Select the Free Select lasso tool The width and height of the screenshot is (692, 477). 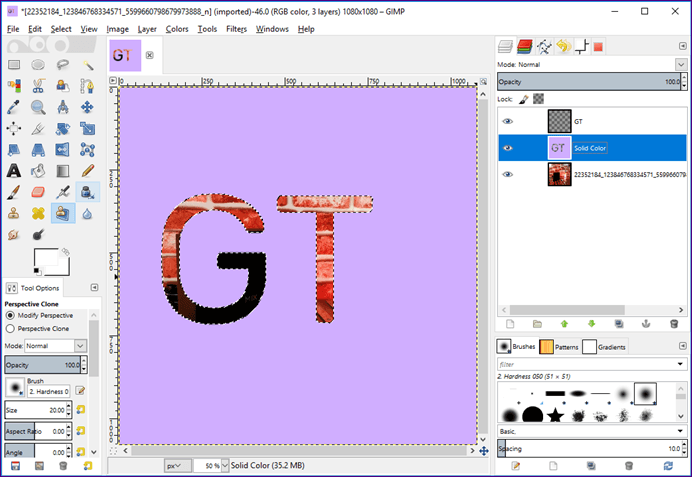[63, 65]
